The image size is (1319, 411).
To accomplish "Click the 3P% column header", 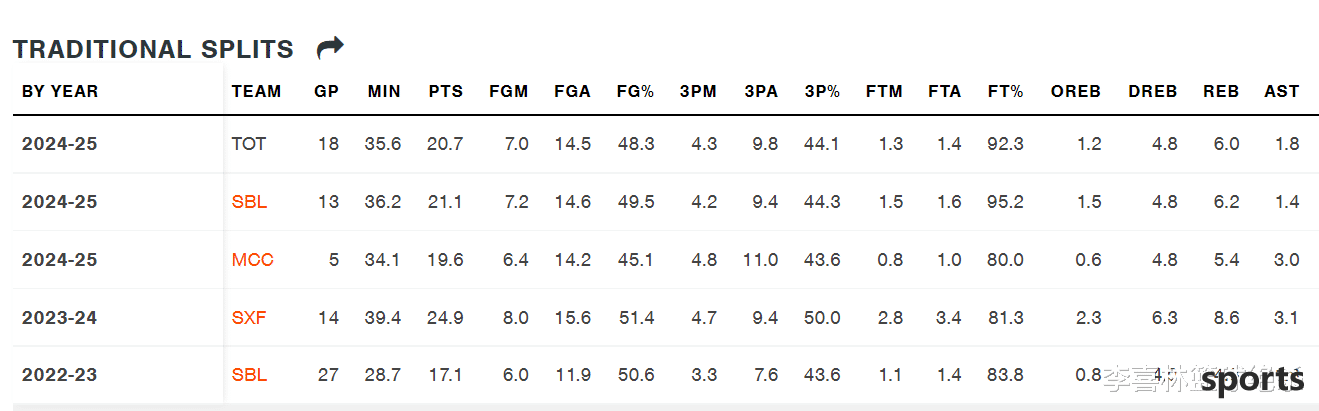I will click(822, 91).
